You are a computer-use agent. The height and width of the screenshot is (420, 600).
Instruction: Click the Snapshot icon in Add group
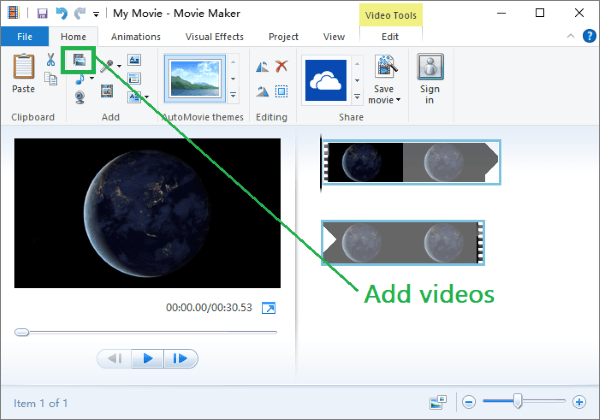point(107,91)
